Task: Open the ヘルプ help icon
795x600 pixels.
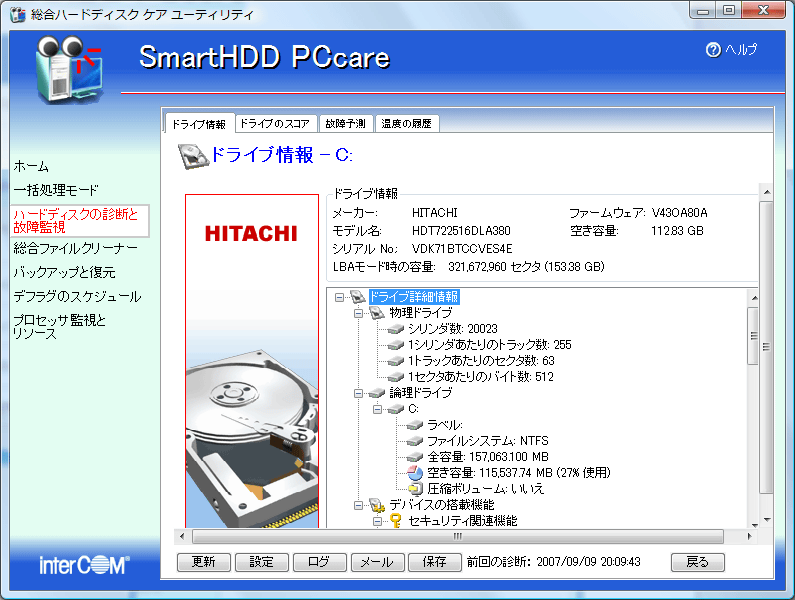Action: click(713, 50)
